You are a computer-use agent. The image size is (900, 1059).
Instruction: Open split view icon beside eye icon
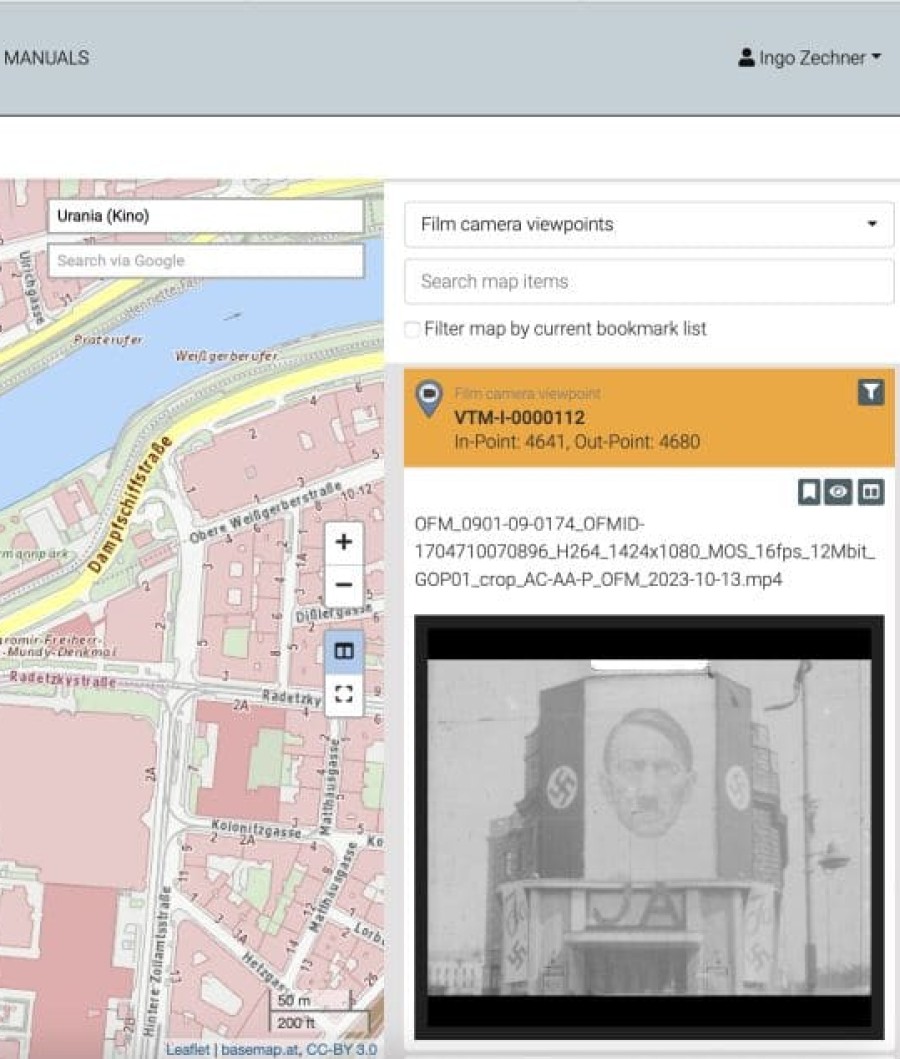tap(871, 492)
